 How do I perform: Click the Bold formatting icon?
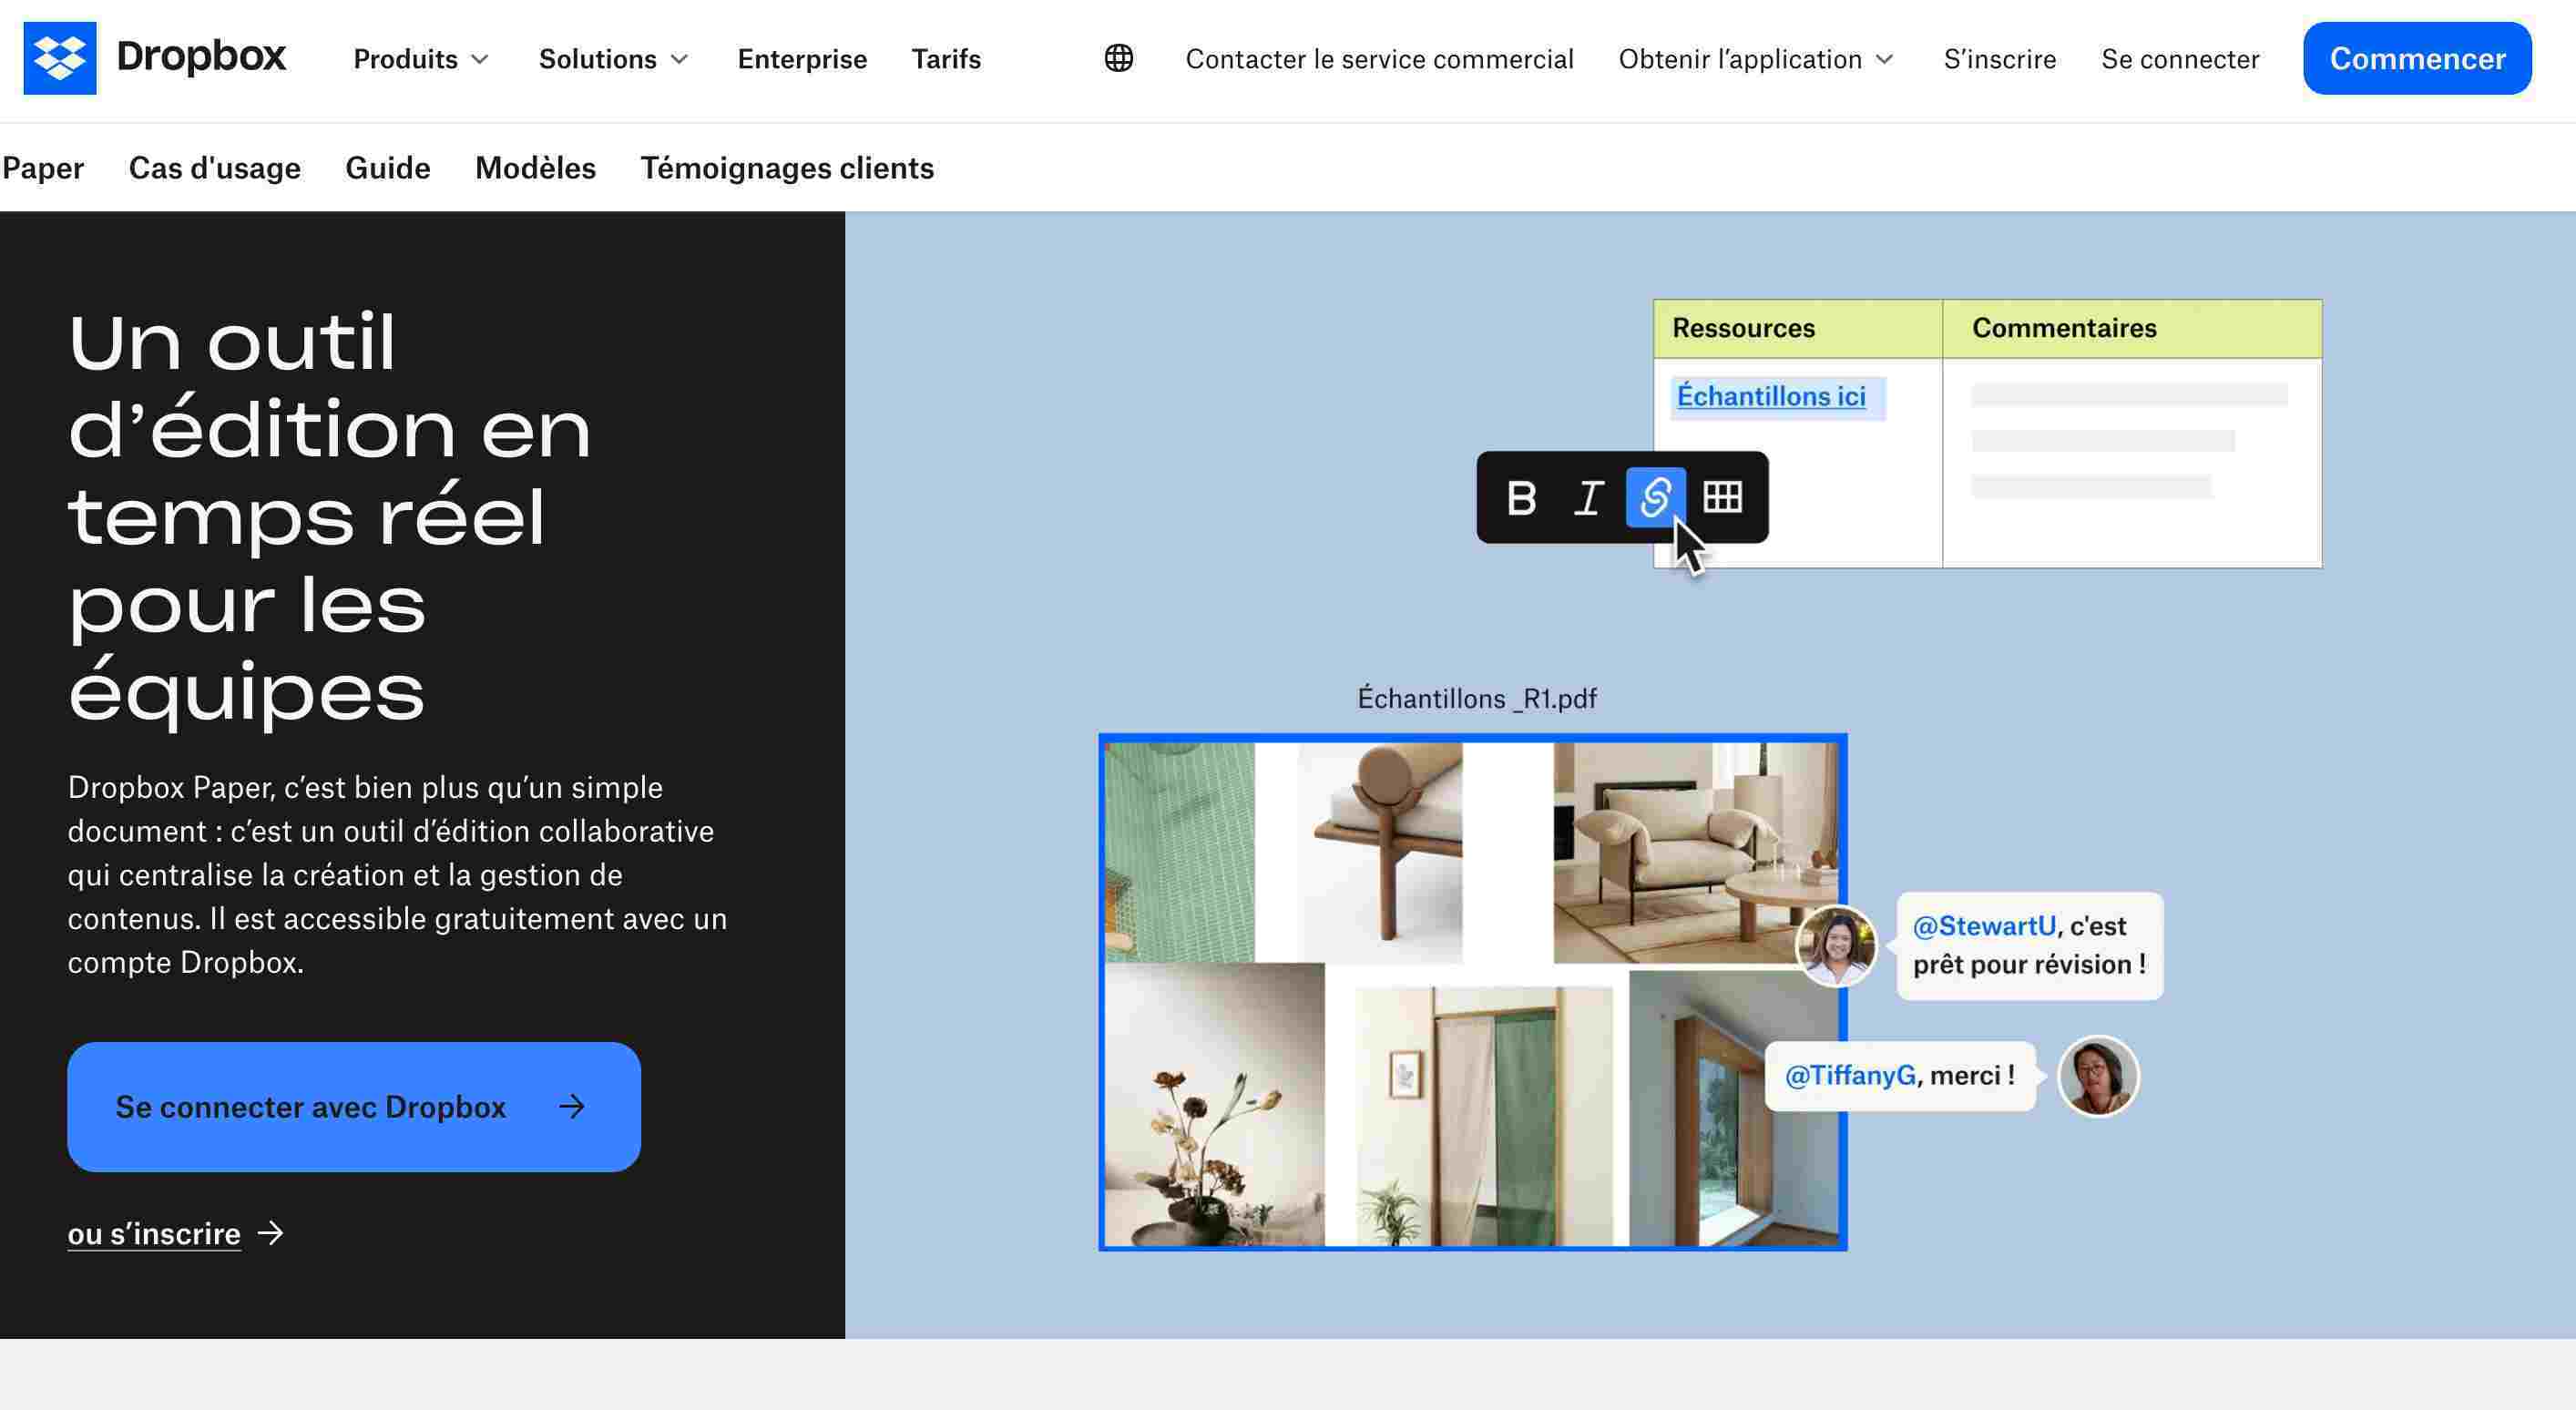point(1521,497)
